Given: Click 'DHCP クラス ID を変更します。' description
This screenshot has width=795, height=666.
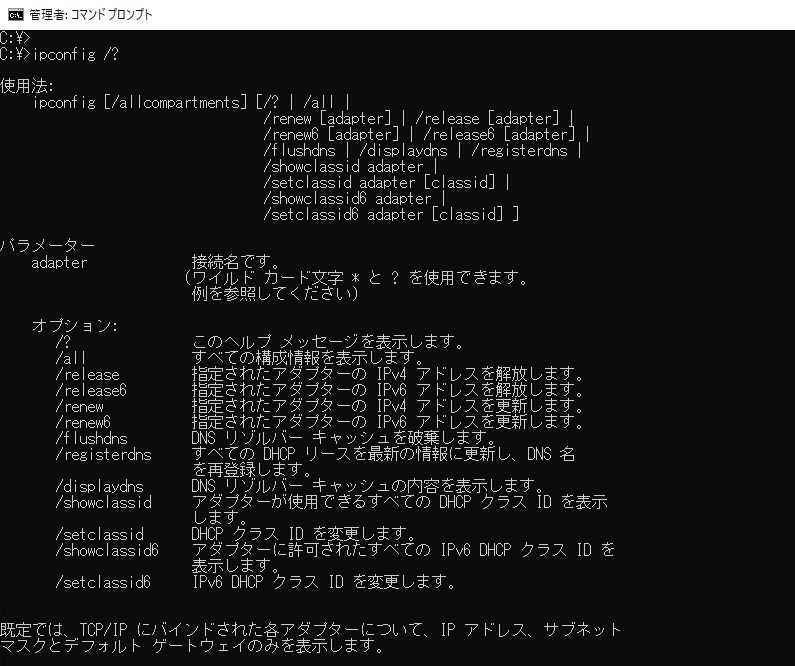Looking at the screenshot, I should tap(304, 534).
